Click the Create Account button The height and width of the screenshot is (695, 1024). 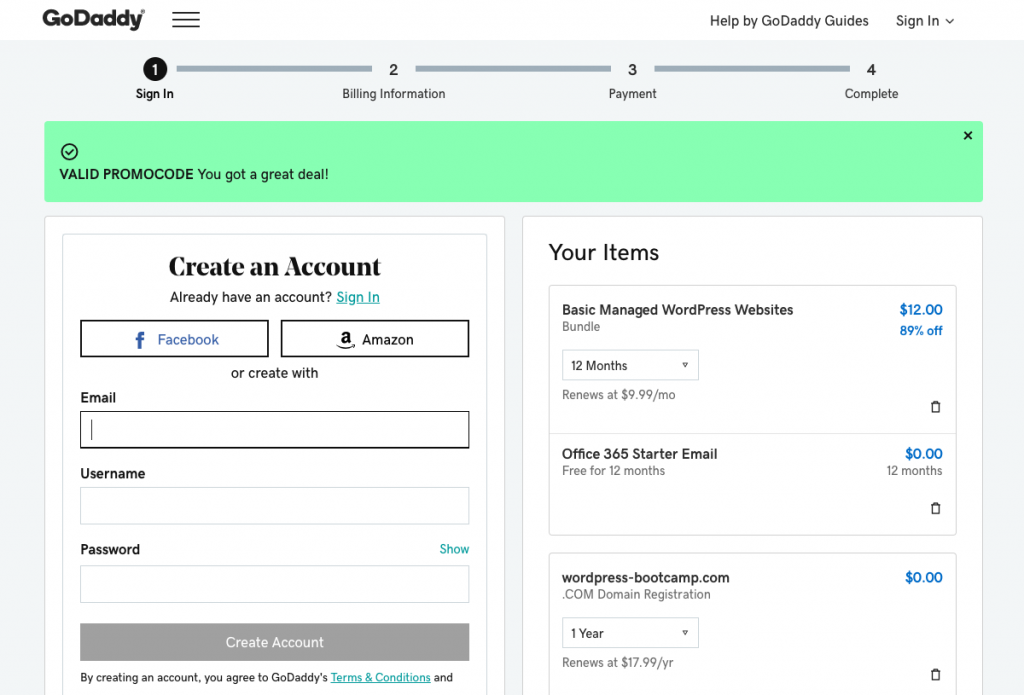[x=274, y=642]
